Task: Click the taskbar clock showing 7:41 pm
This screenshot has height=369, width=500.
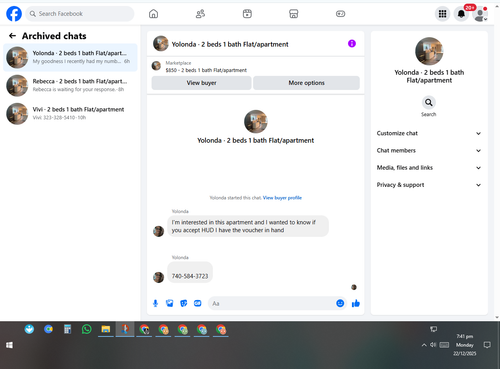Action: (465, 345)
